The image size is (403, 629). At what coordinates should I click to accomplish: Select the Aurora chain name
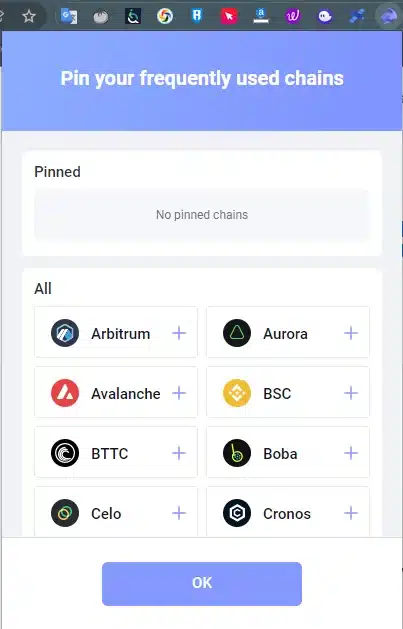(286, 334)
